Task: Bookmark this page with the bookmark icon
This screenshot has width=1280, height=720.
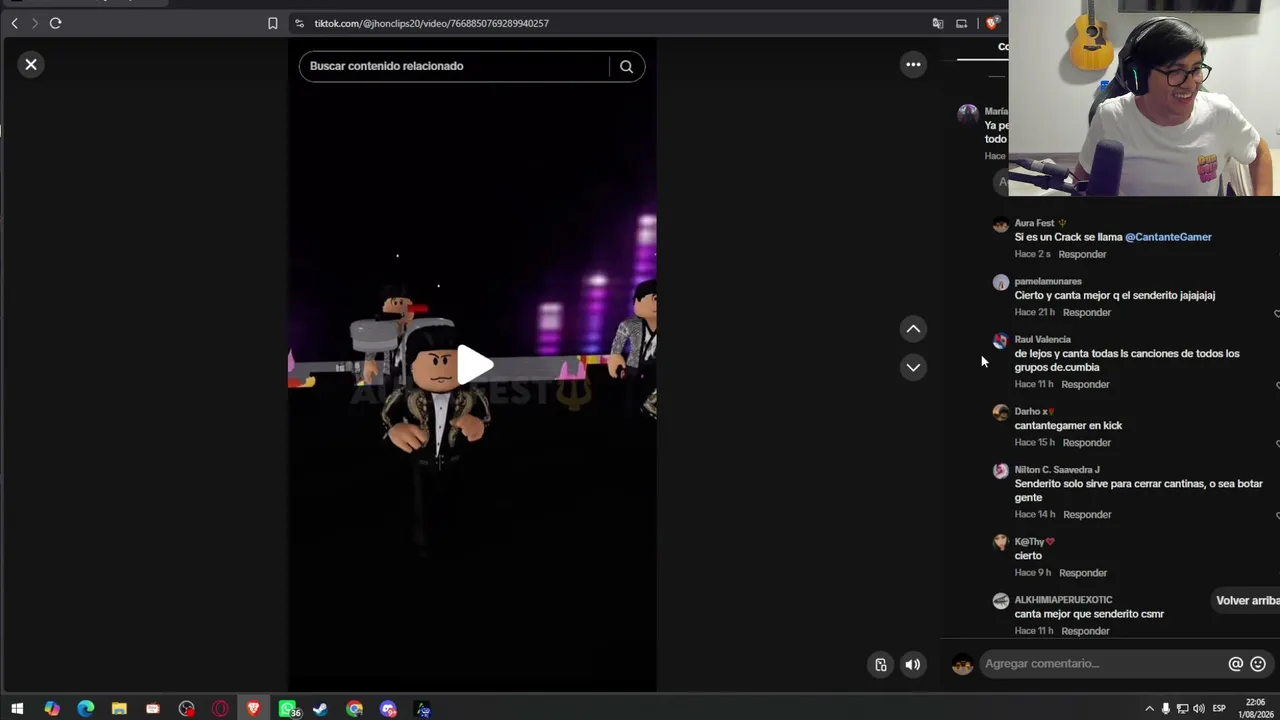Action: tap(272, 23)
